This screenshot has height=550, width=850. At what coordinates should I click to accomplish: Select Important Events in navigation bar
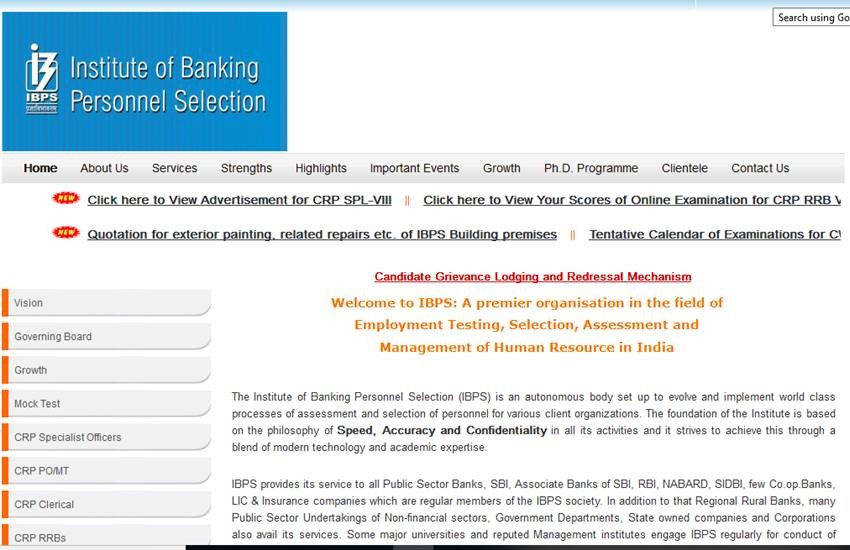(414, 168)
